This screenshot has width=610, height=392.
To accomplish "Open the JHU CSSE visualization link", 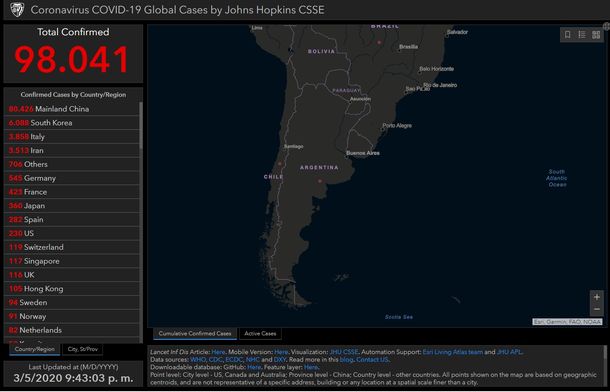I will [344, 352].
